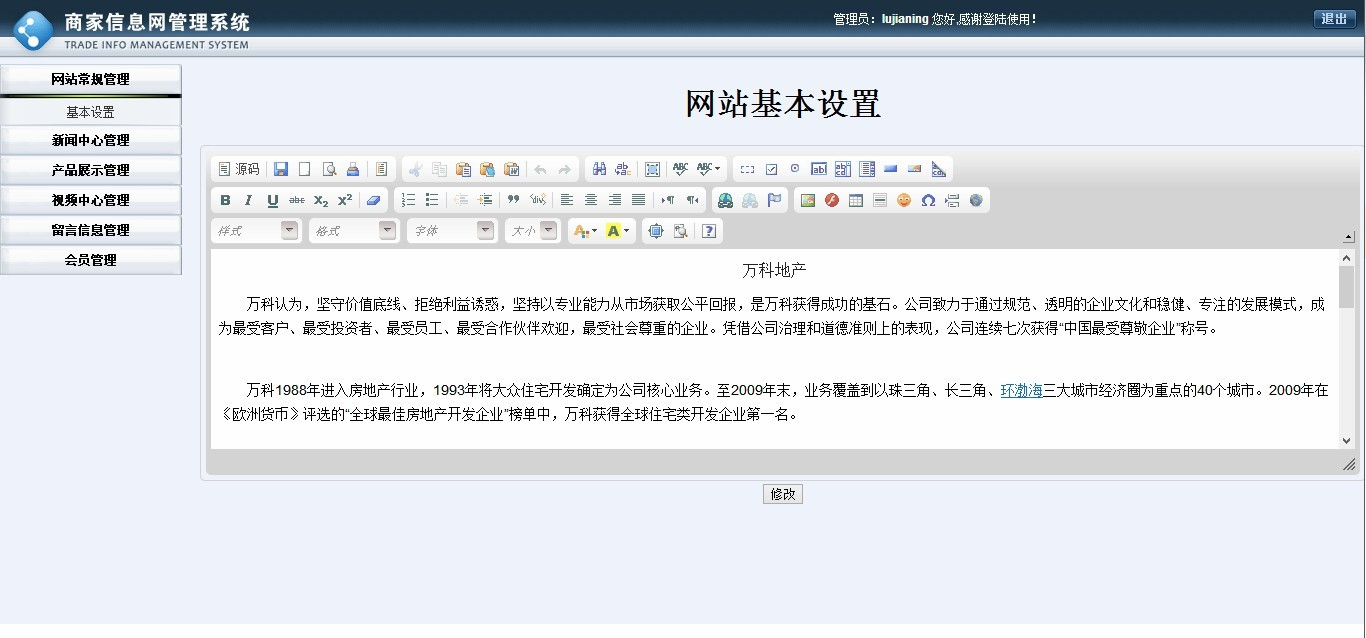1366x638 pixels.
Task: Click the Remove Format eraser icon
Action: 373,200
